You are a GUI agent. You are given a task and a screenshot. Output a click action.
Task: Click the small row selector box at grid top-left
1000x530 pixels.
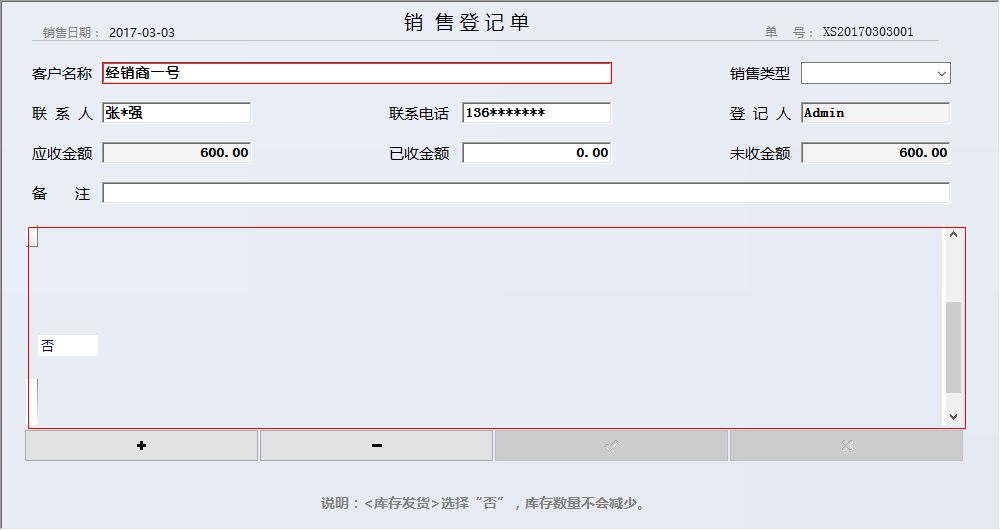(33, 237)
